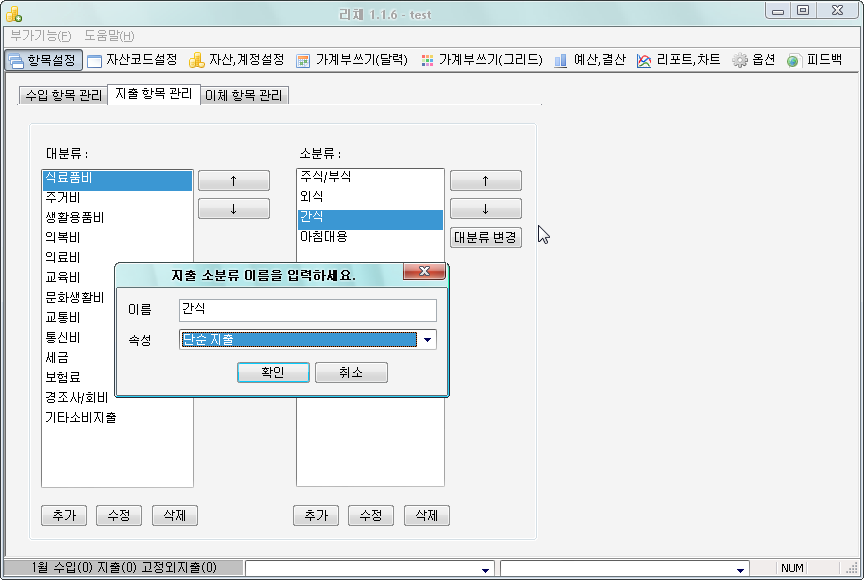Image resolution: width=864 pixels, height=580 pixels.
Task: Expand the first status bar combo box
Action: [x=486, y=569]
